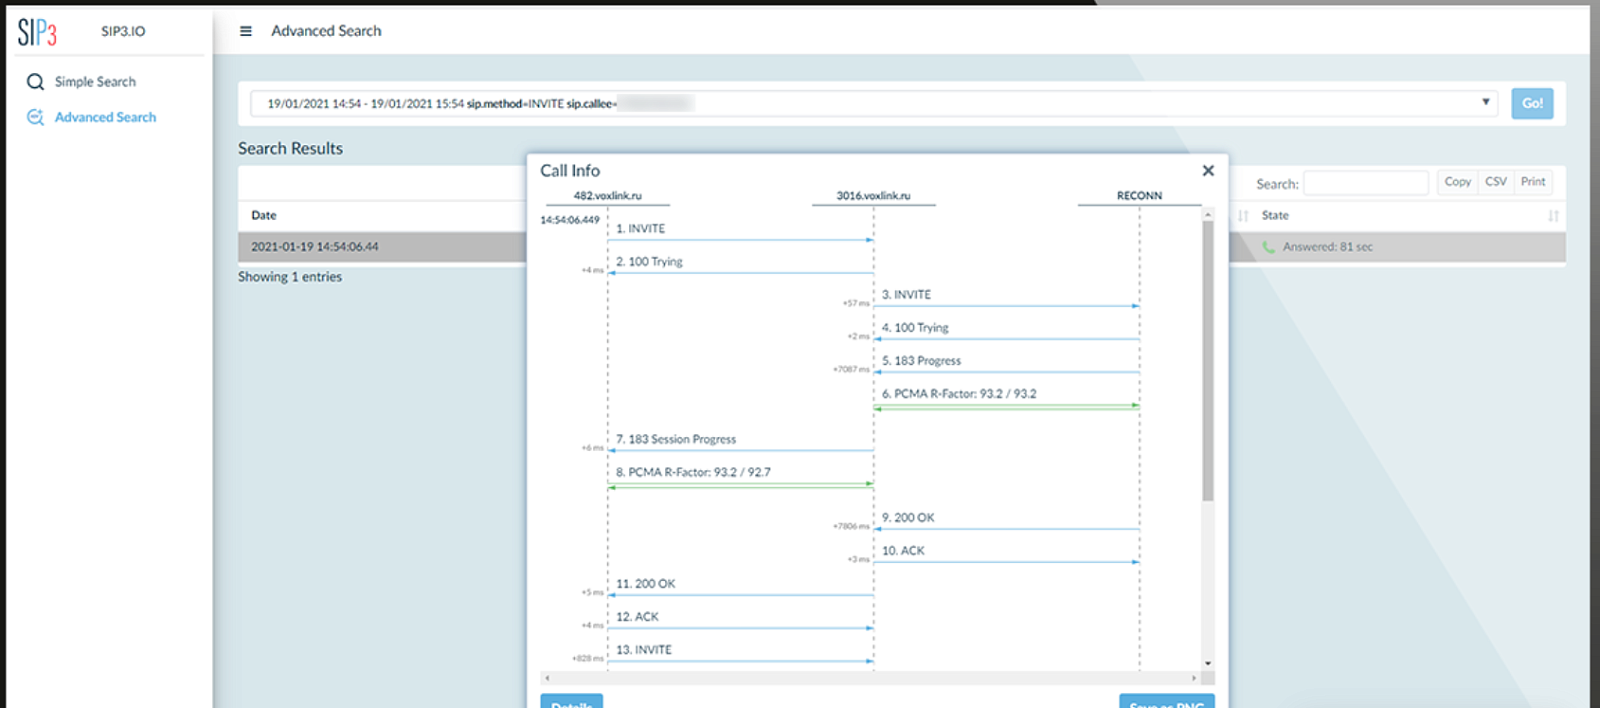The height and width of the screenshot is (708, 1600).
Task: Export the results as CSV
Action: tap(1495, 182)
